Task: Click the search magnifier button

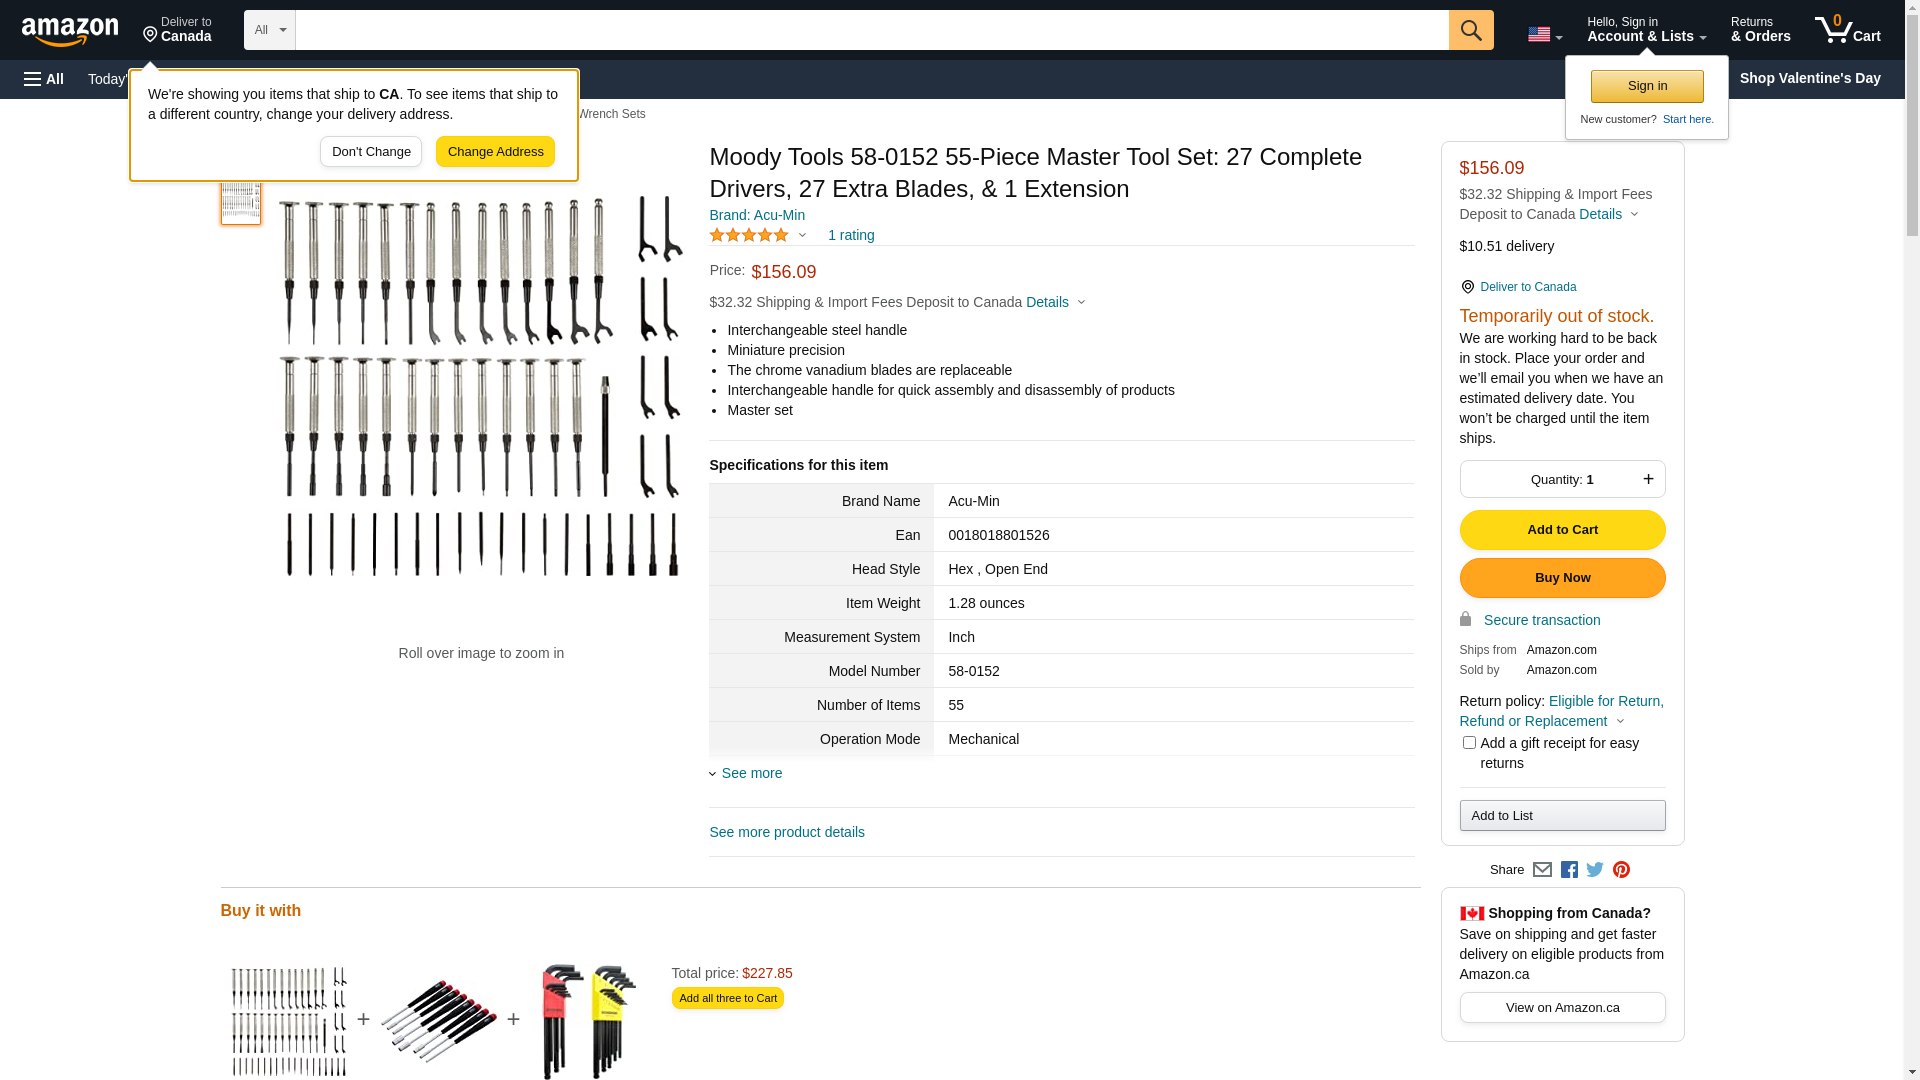Action: 1470,30
